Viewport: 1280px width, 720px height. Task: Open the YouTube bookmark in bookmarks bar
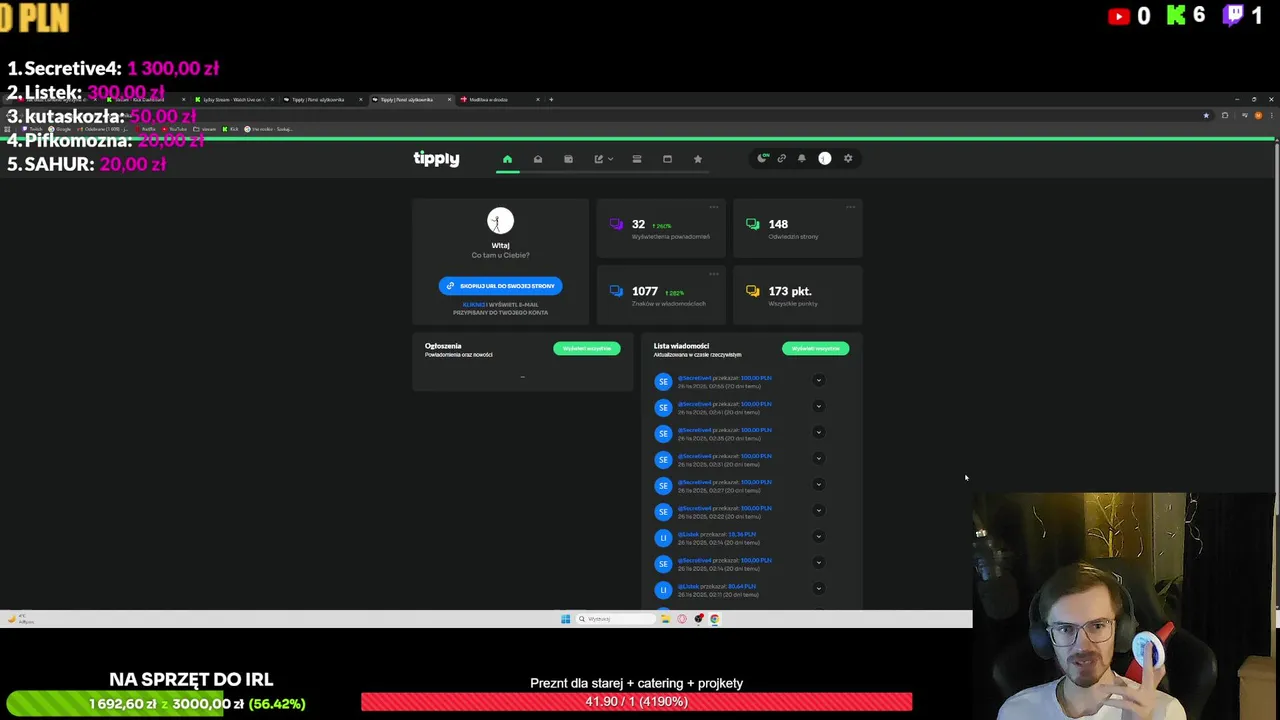[174, 129]
